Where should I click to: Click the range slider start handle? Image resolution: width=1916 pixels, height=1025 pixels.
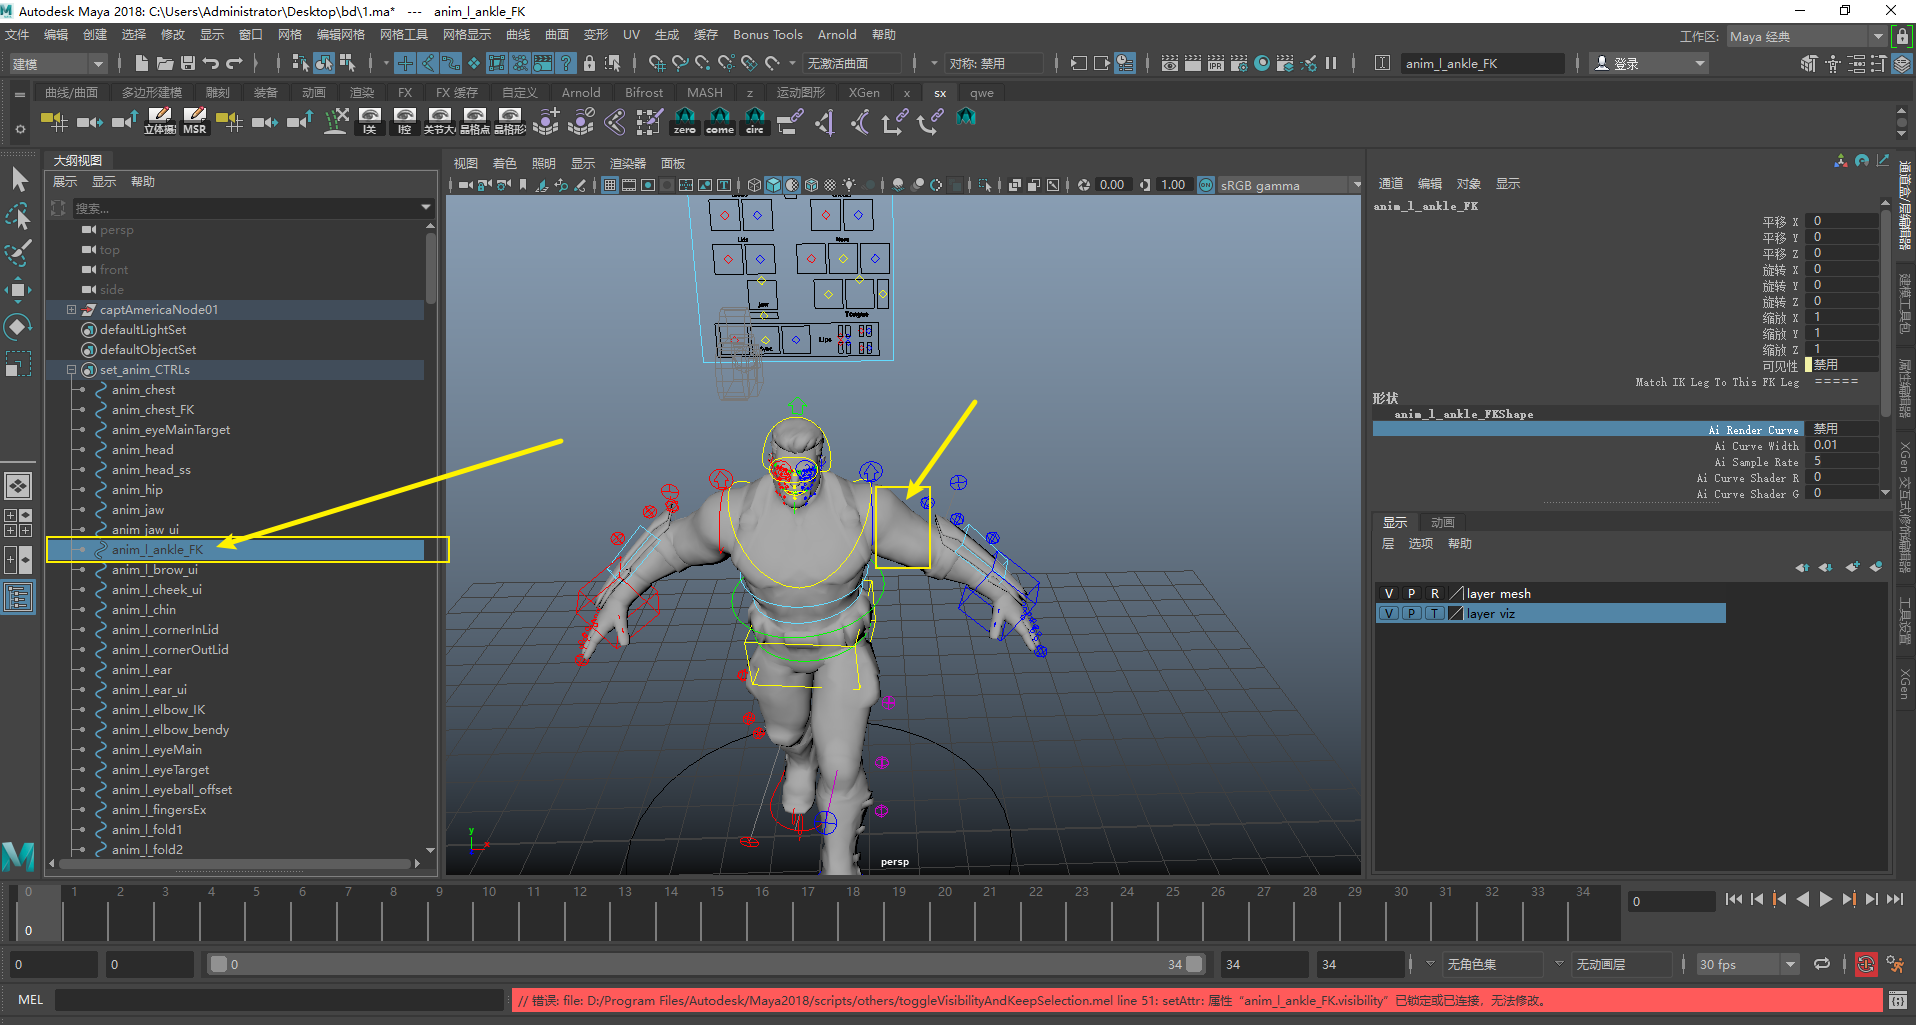click(218, 964)
